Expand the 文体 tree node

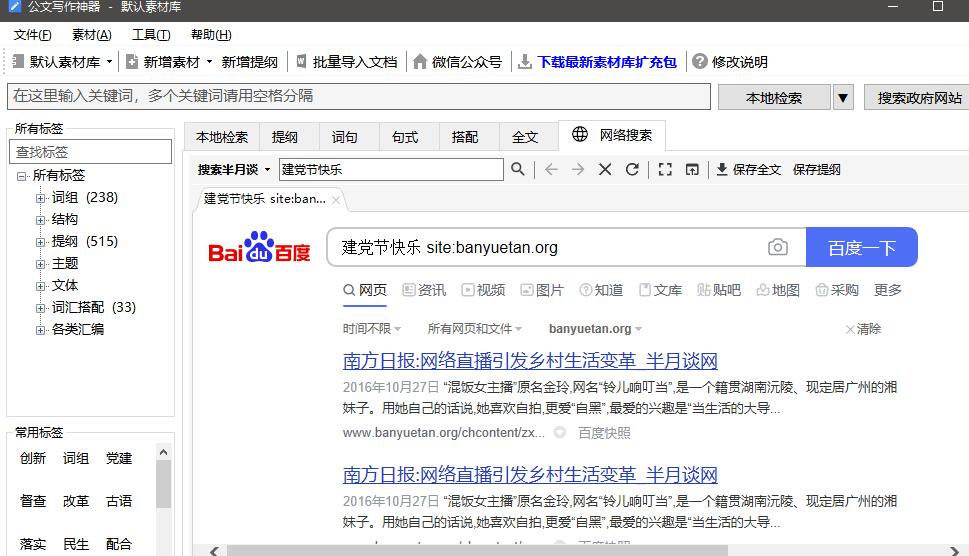(x=40, y=286)
